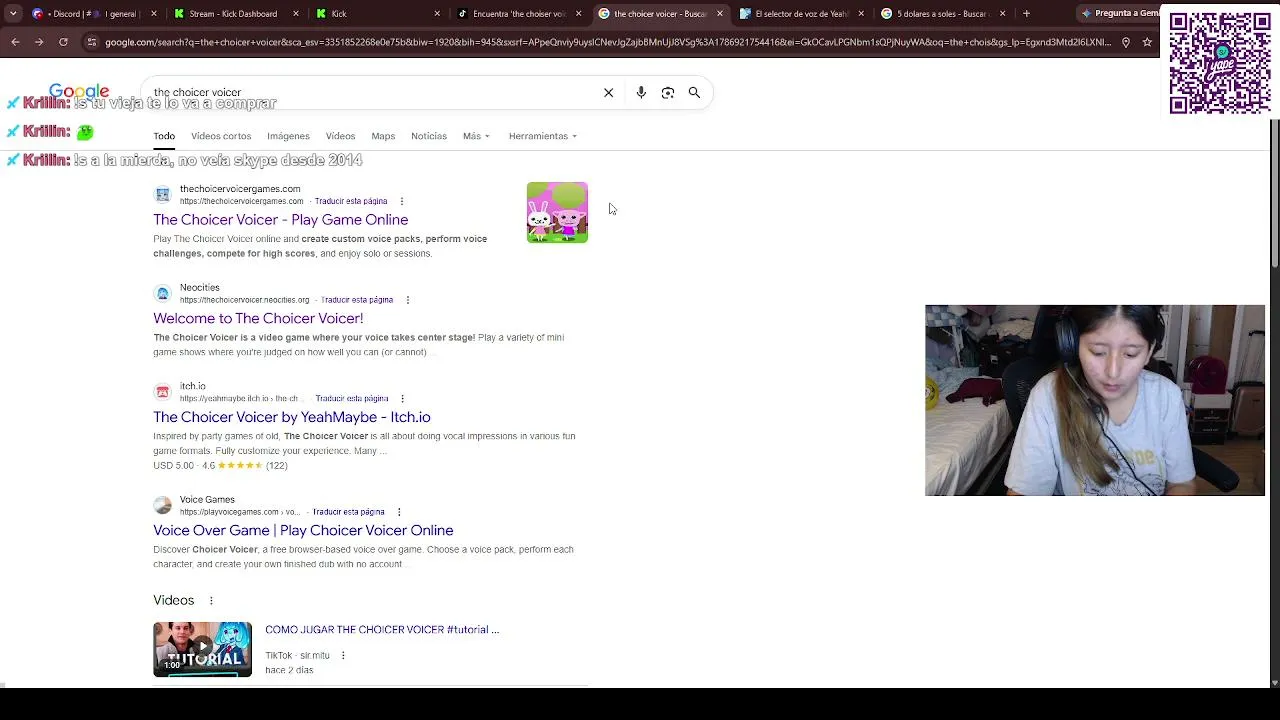Translate the Voice Games result page
The height and width of the screenshot is (720, 1280).
point(348,512)
